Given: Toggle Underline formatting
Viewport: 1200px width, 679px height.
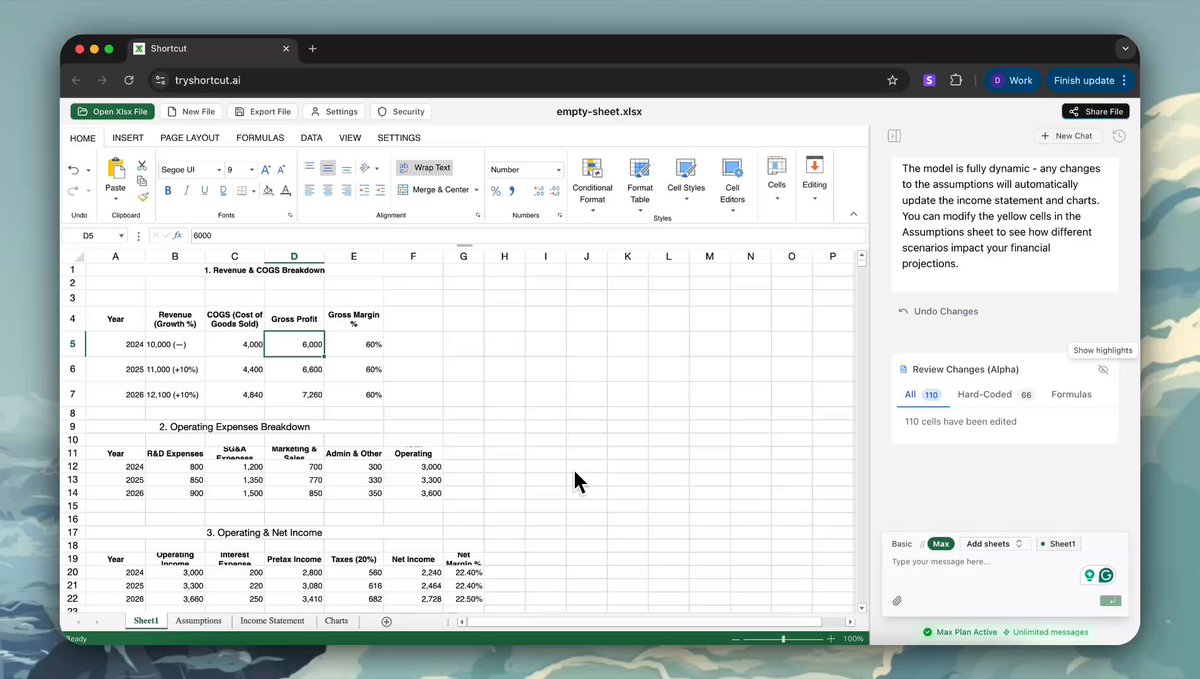Looking at the screenshot, I should click(x=205, y=190).
